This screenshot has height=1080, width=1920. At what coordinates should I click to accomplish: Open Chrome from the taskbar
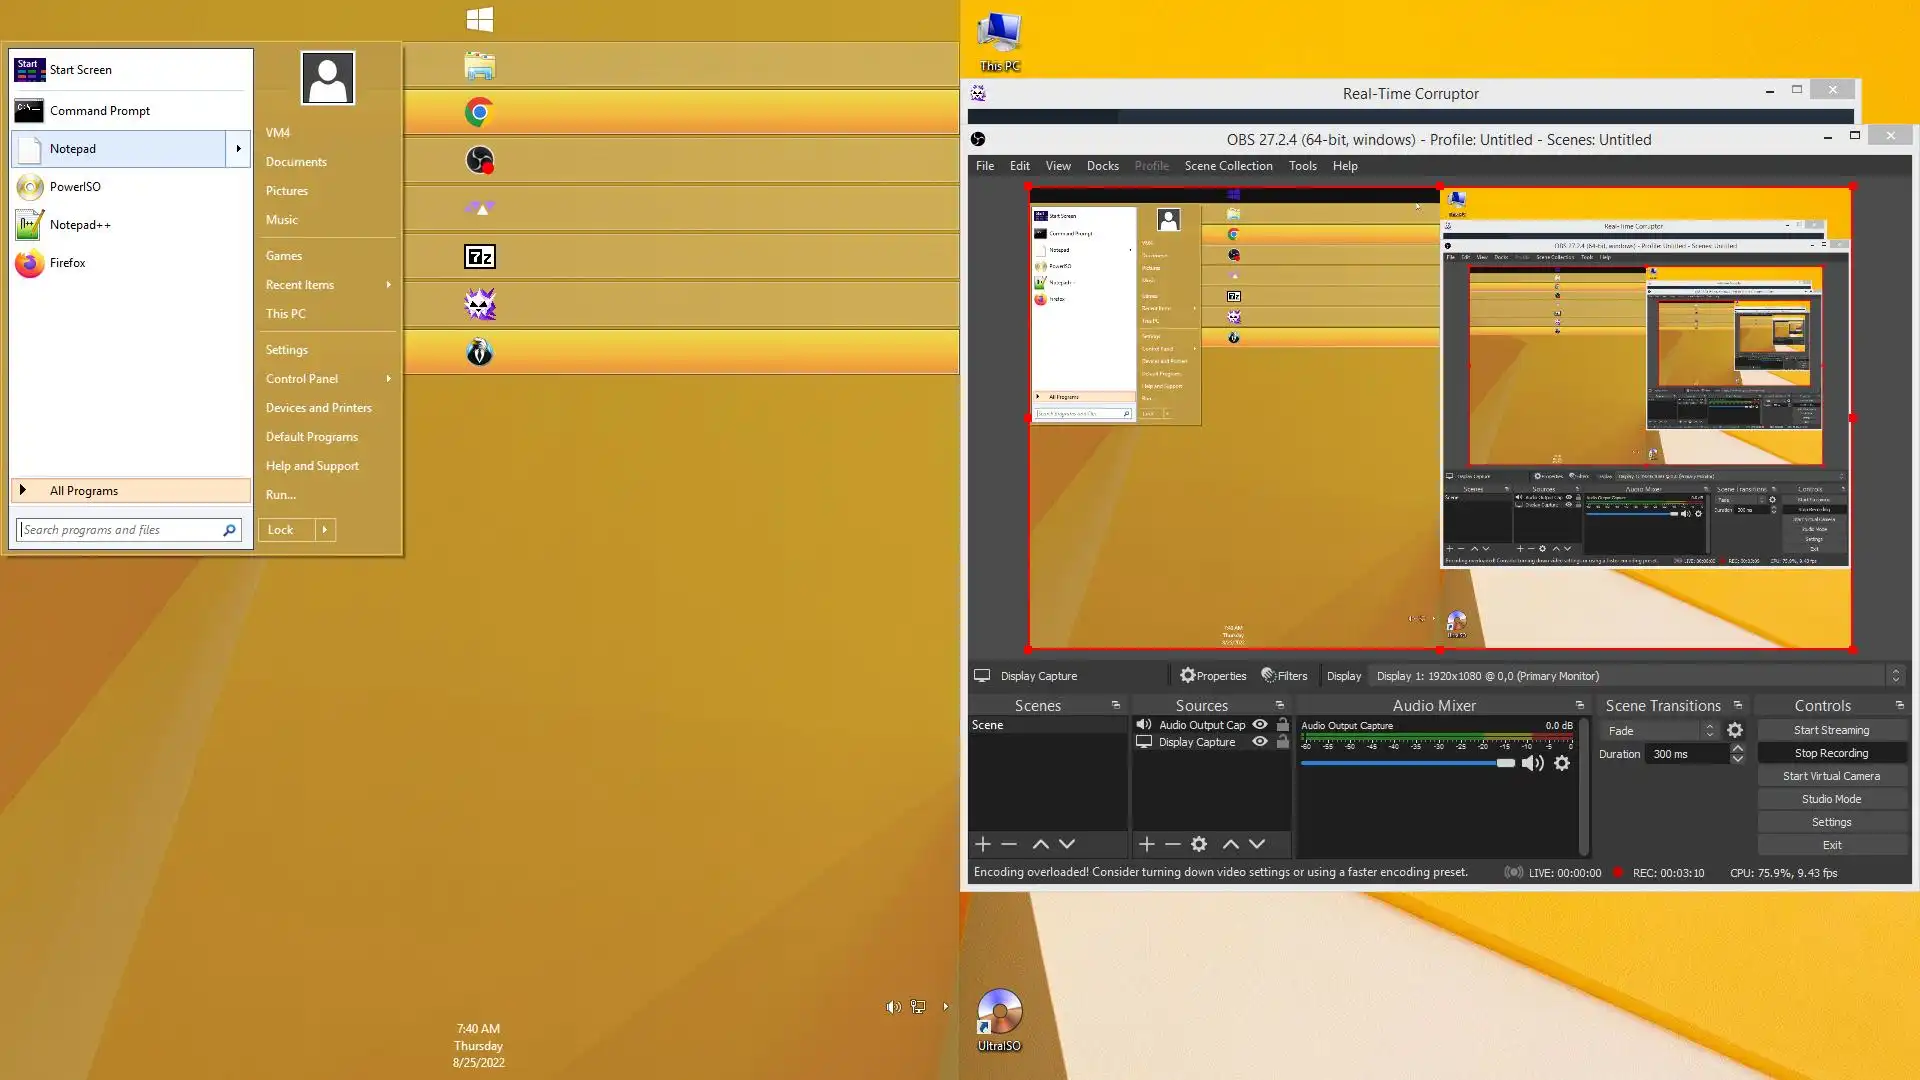tap(480, 113)
